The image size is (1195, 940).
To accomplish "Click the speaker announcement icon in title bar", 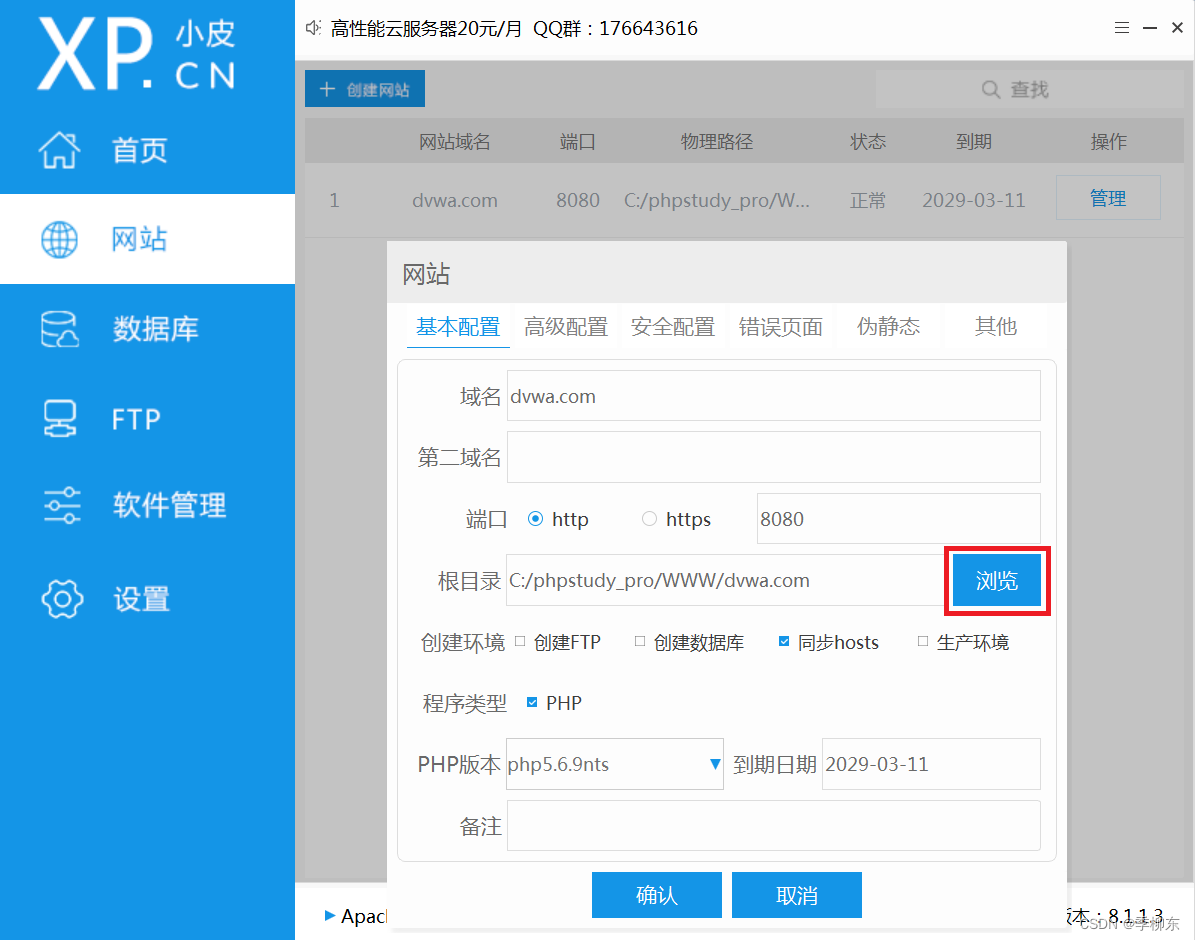I will pos(313,28).
